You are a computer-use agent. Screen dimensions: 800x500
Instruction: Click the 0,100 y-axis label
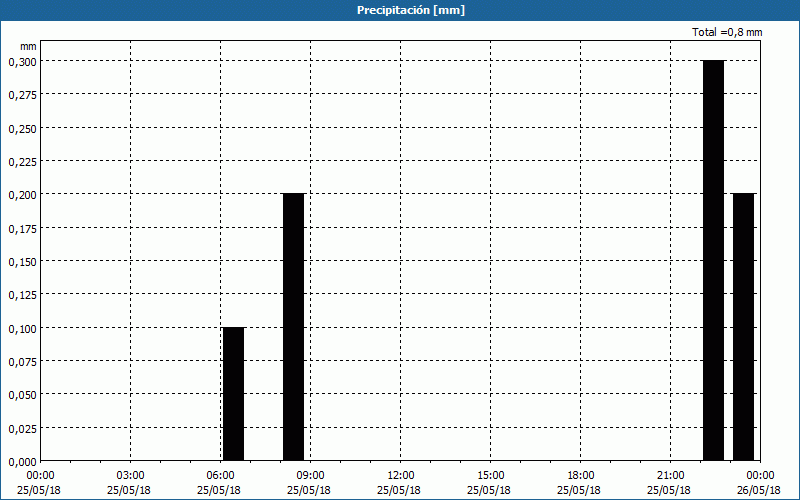(x=22, y=329)
